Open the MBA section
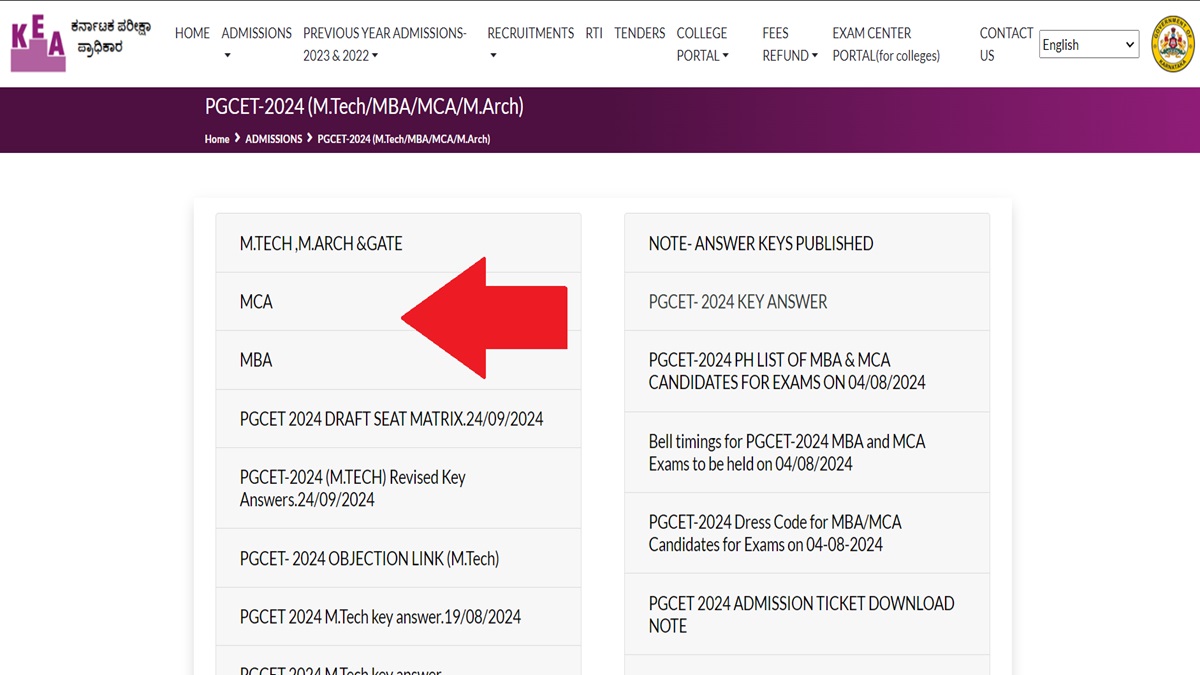Viewport: 1200px width, 675px height. (398, 360)
